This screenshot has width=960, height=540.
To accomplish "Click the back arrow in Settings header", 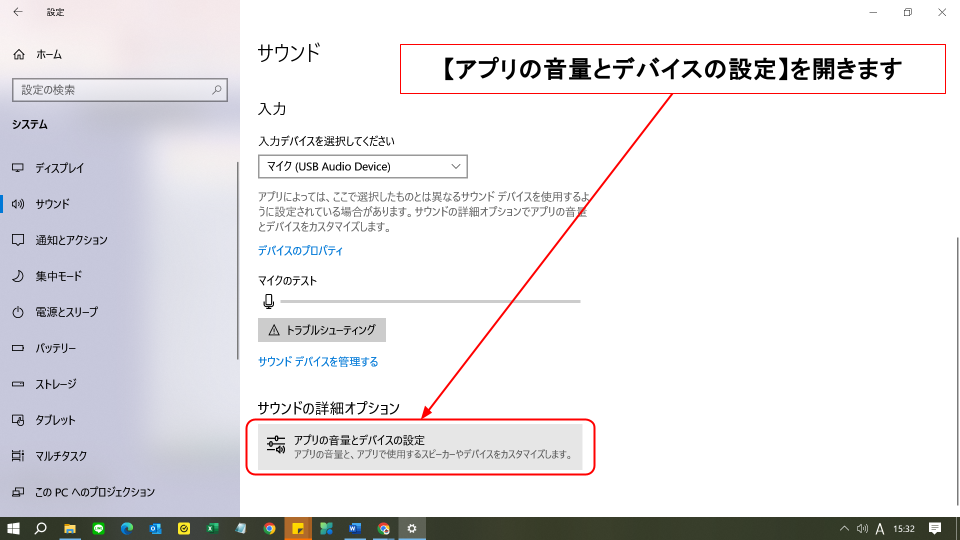I will (18, 12).
